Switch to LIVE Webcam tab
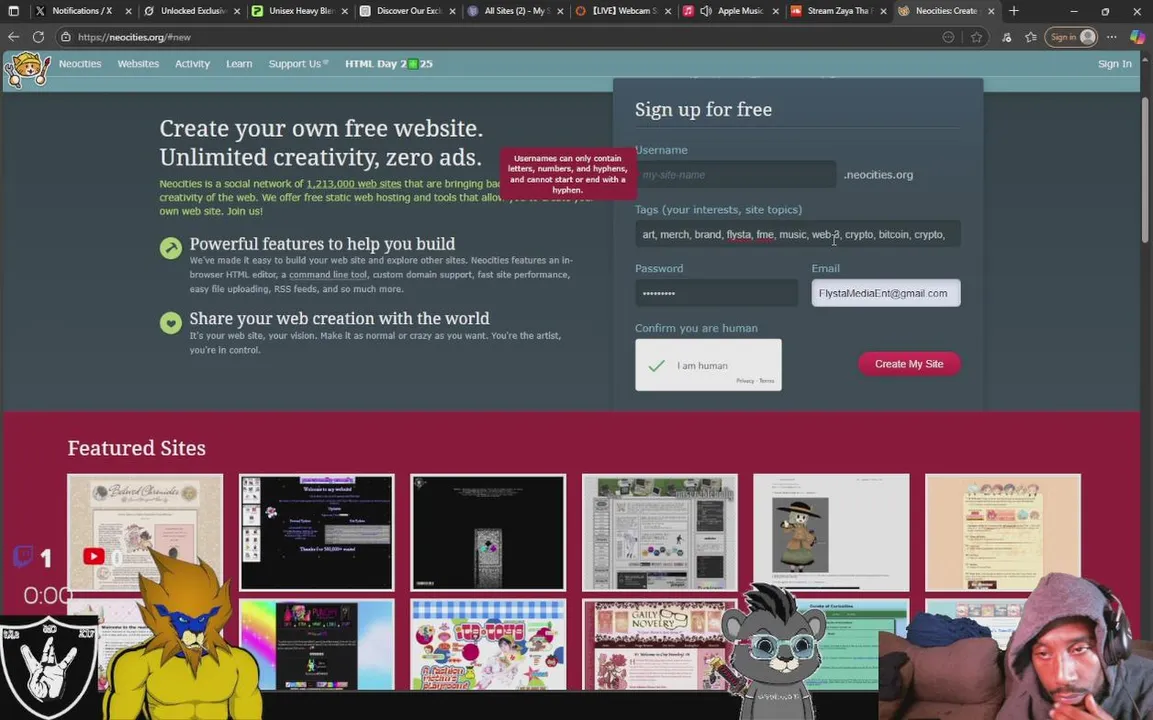1153x720 pixels. pyautogui.click(x=623, y=11)
